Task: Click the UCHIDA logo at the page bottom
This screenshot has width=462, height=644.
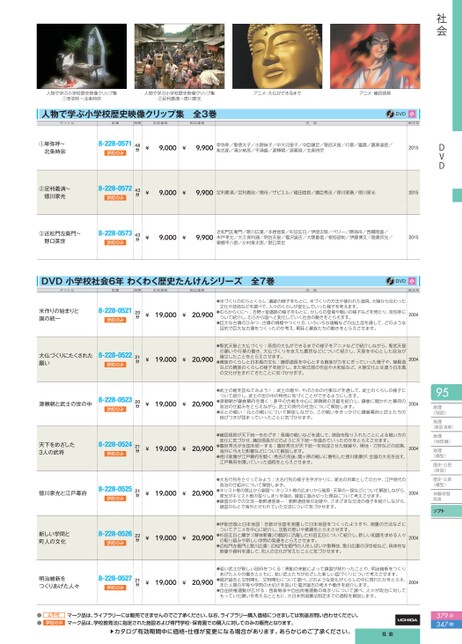Action: tap(407, 620)
